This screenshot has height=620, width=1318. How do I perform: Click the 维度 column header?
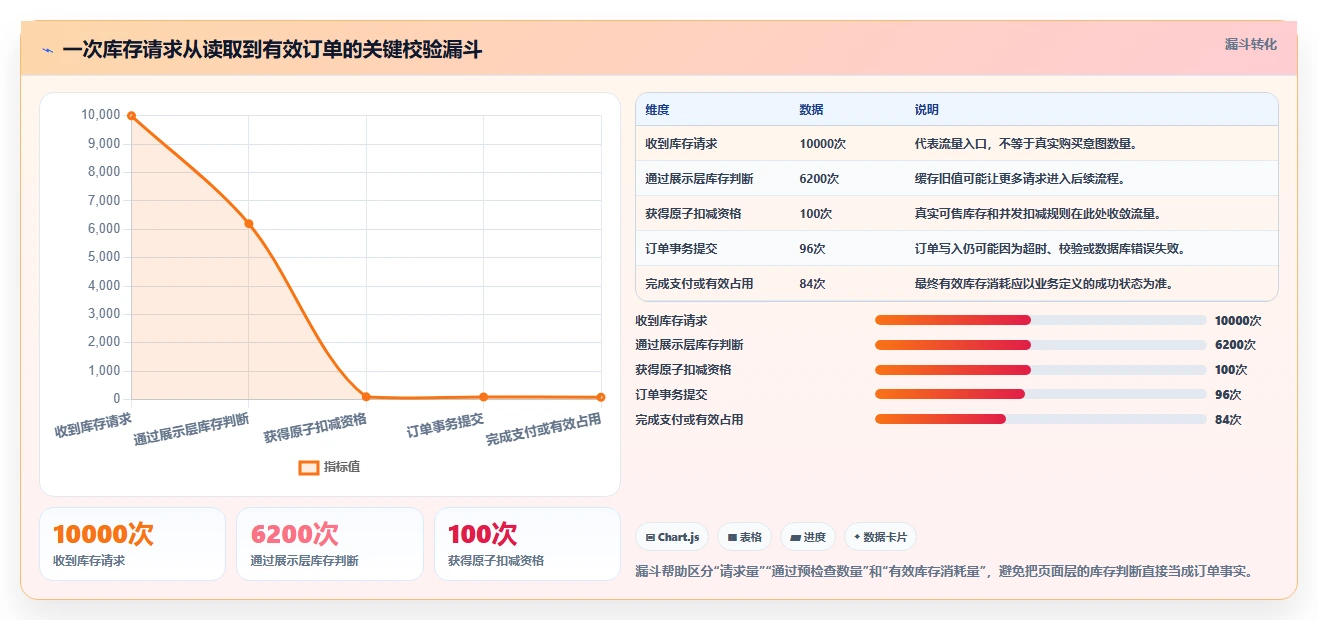(657, 110)
